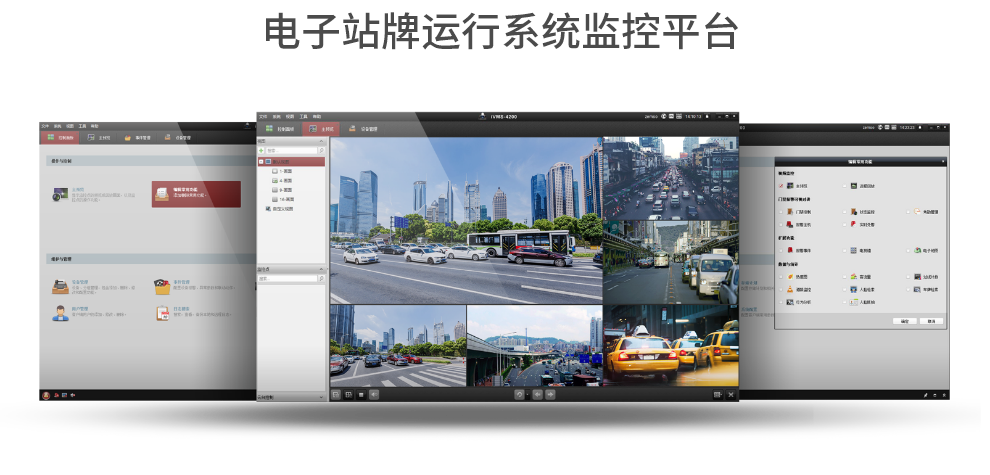Enable the 远程回放 checkbox in dialog
This screenshot has width=990, height=475.
[843, 186]
